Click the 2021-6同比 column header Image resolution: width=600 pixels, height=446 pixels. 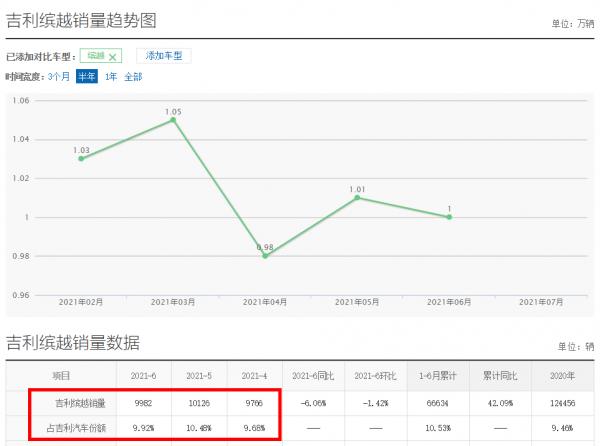[x=312, y=375]
